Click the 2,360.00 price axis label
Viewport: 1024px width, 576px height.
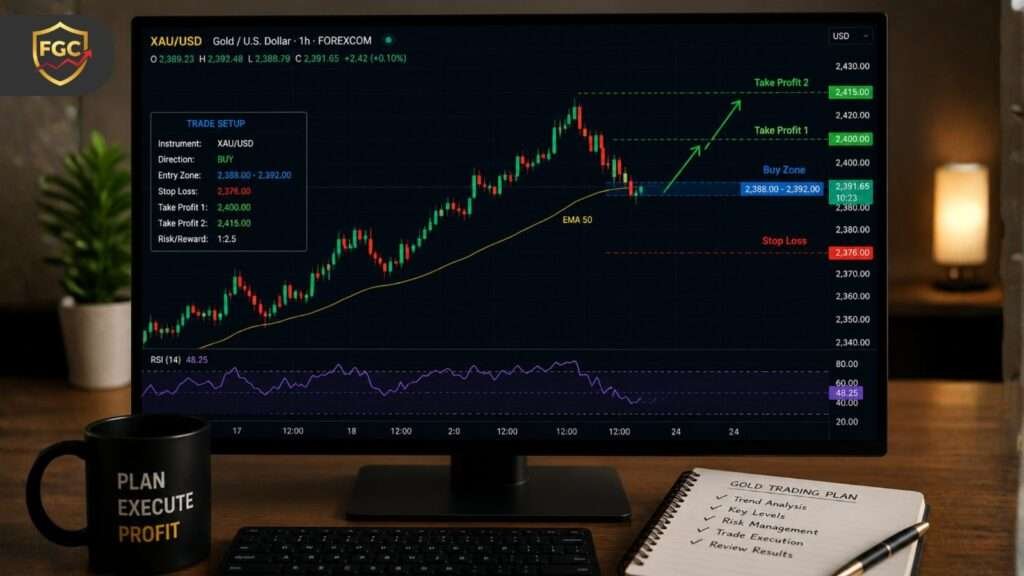852,296
